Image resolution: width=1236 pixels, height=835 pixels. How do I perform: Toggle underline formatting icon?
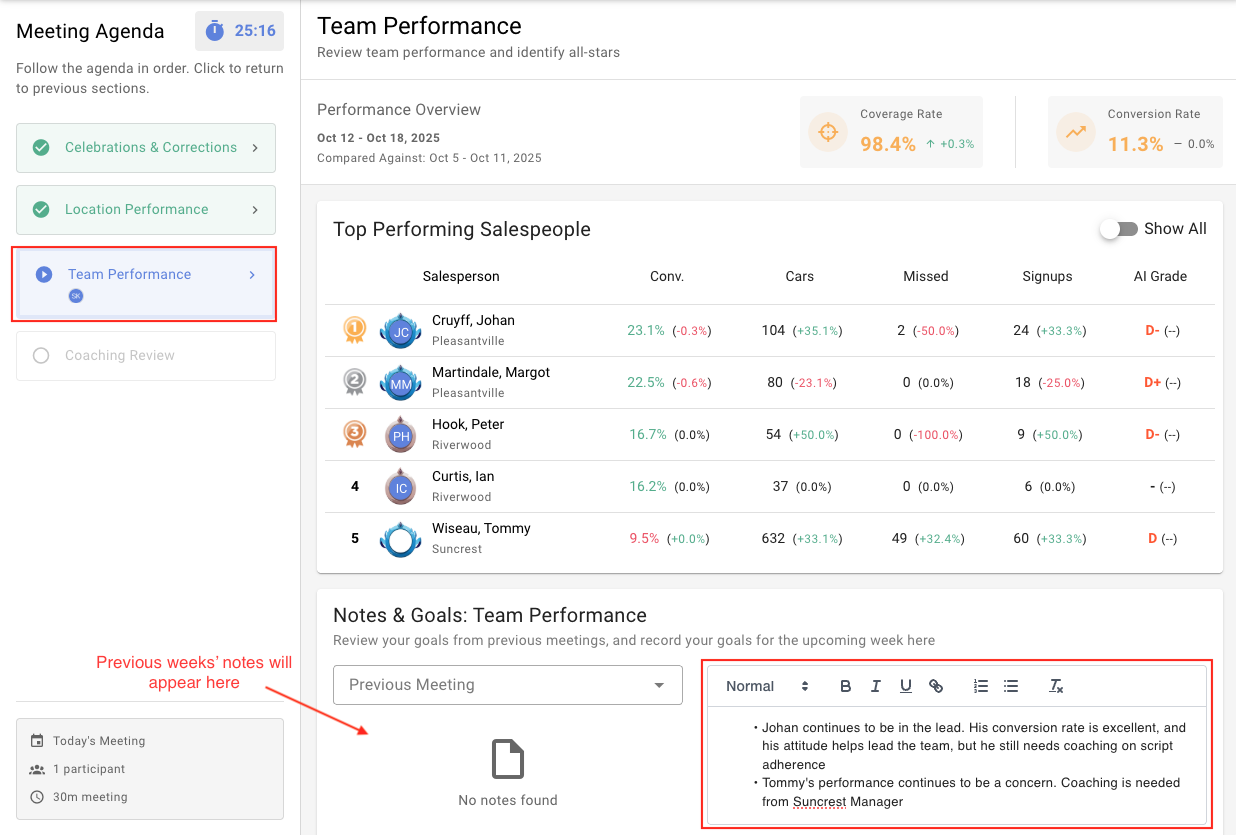906,686
